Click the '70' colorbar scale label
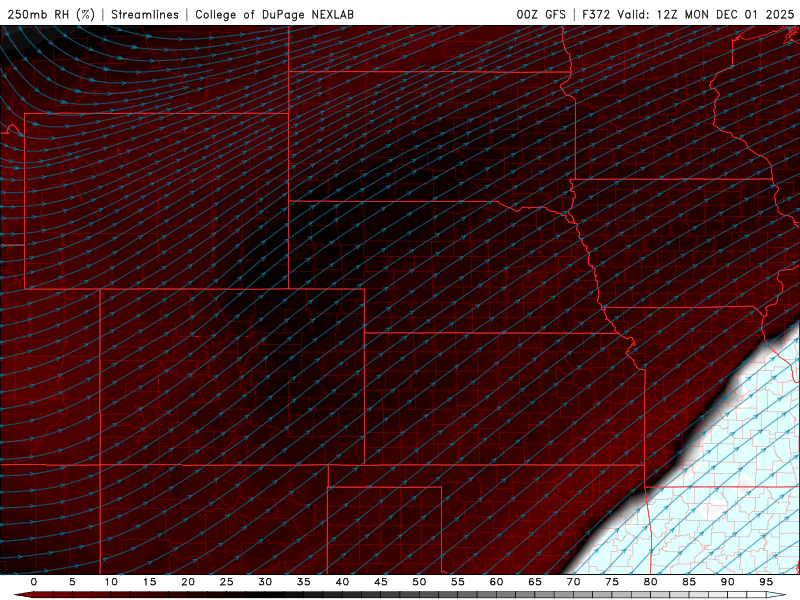This screenshot has width=800, height=600. [x=573, y=582]
